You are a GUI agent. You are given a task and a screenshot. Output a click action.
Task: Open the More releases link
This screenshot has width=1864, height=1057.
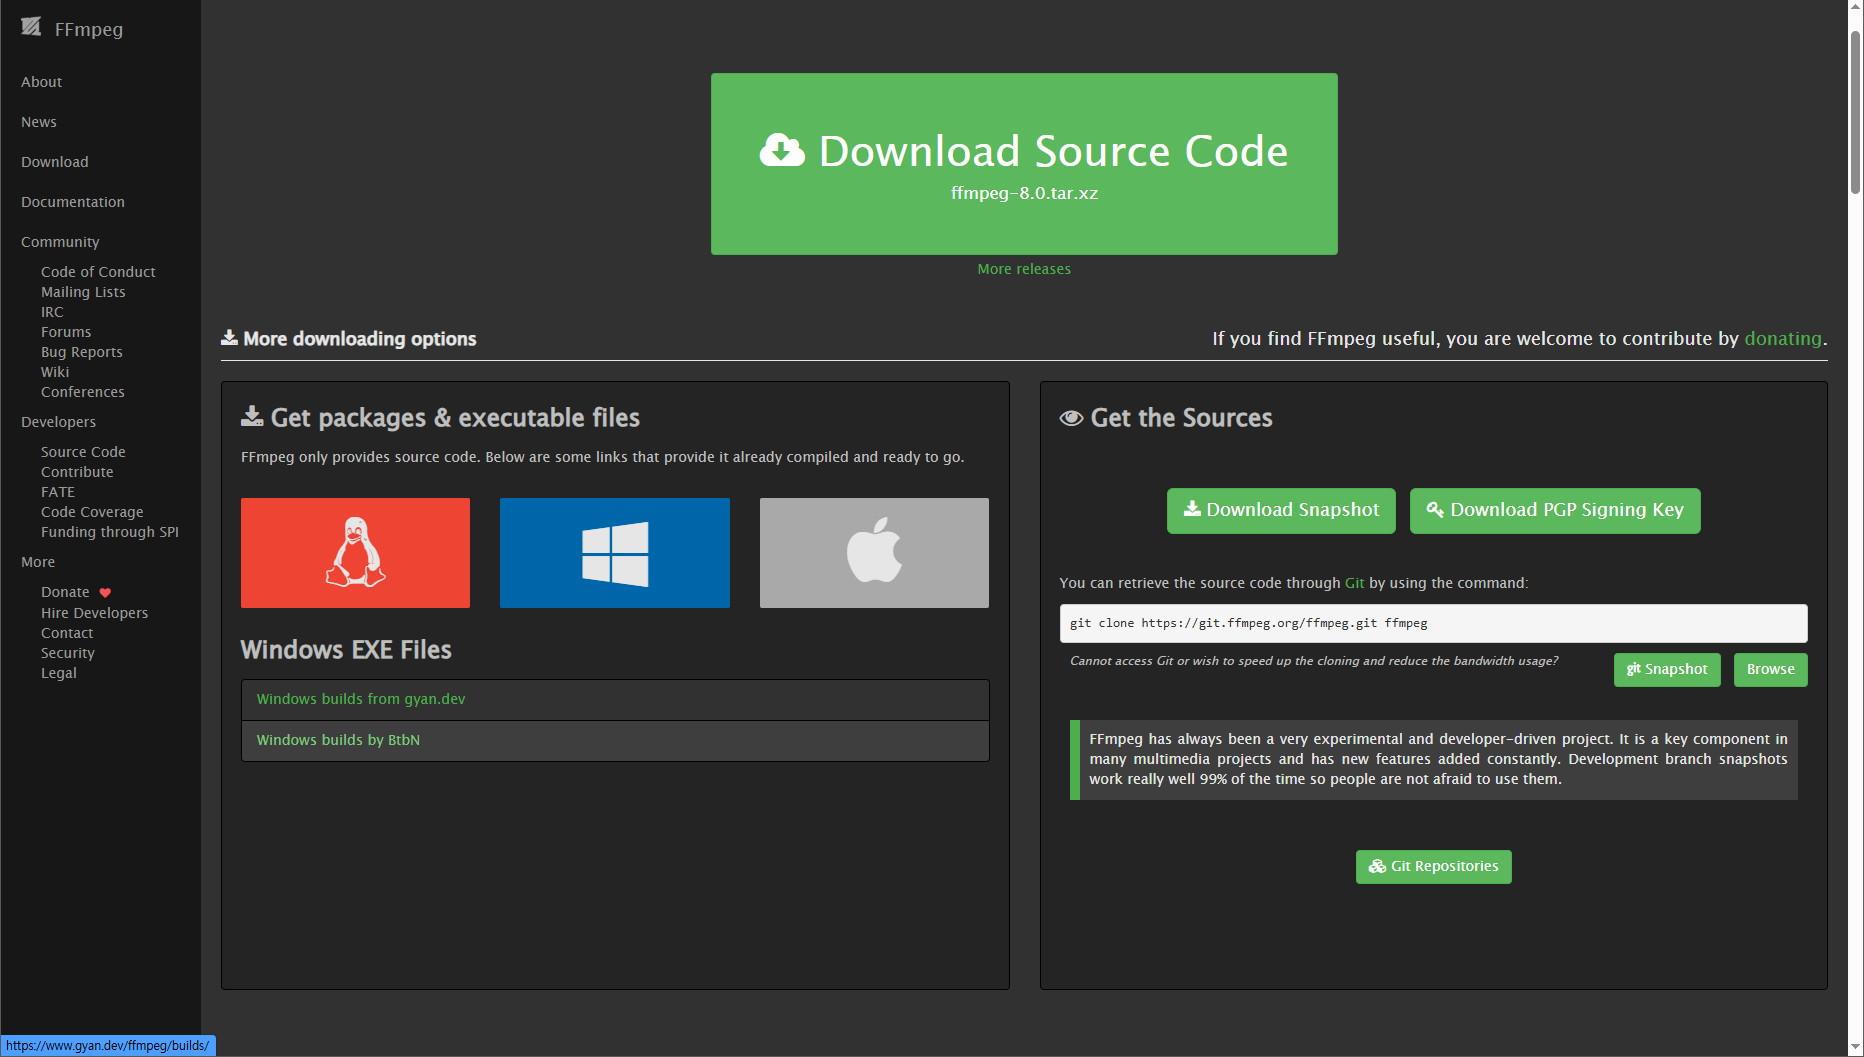[x=1024, y=269]
